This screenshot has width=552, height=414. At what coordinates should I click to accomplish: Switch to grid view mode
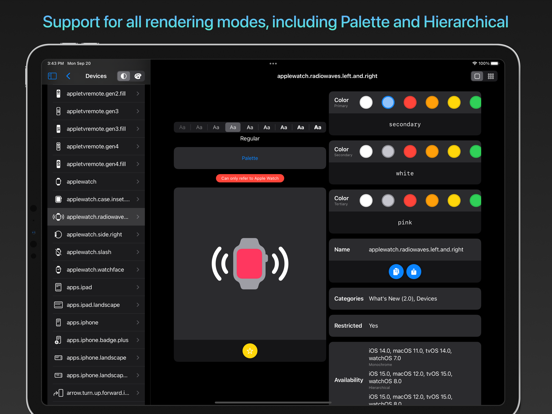point(491,76)
